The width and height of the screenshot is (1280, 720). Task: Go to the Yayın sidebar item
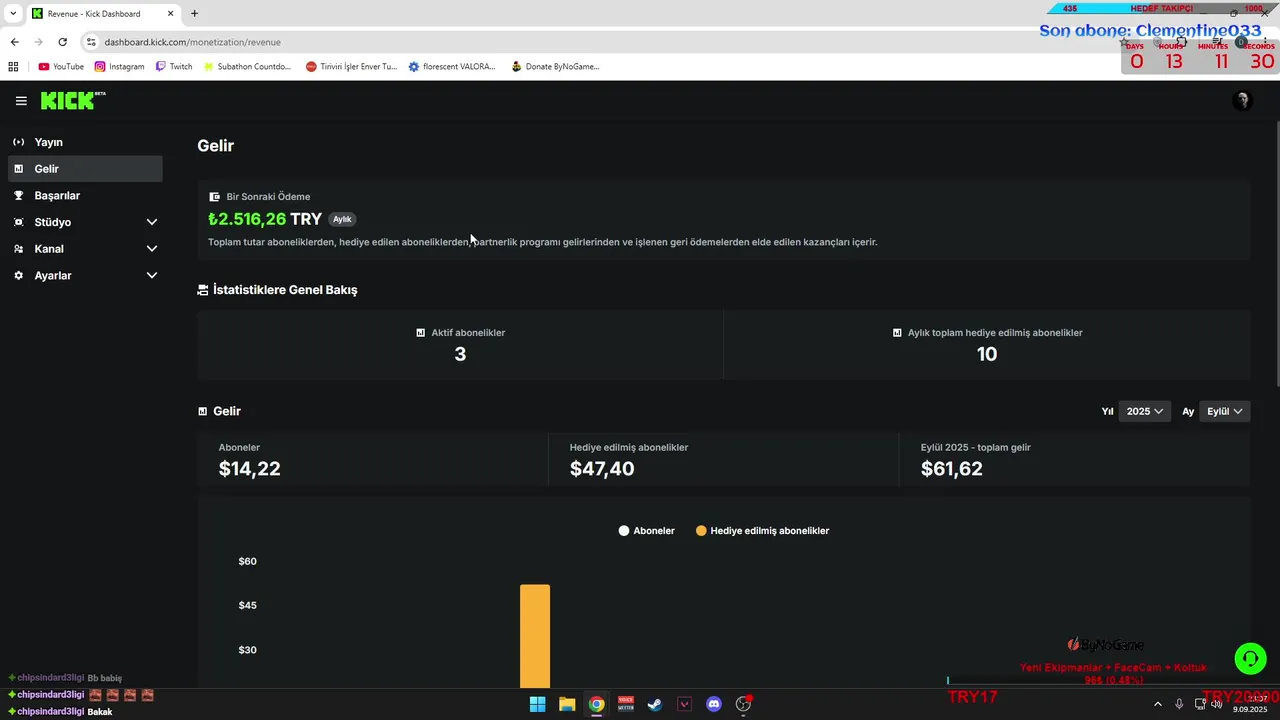[85, 142]
